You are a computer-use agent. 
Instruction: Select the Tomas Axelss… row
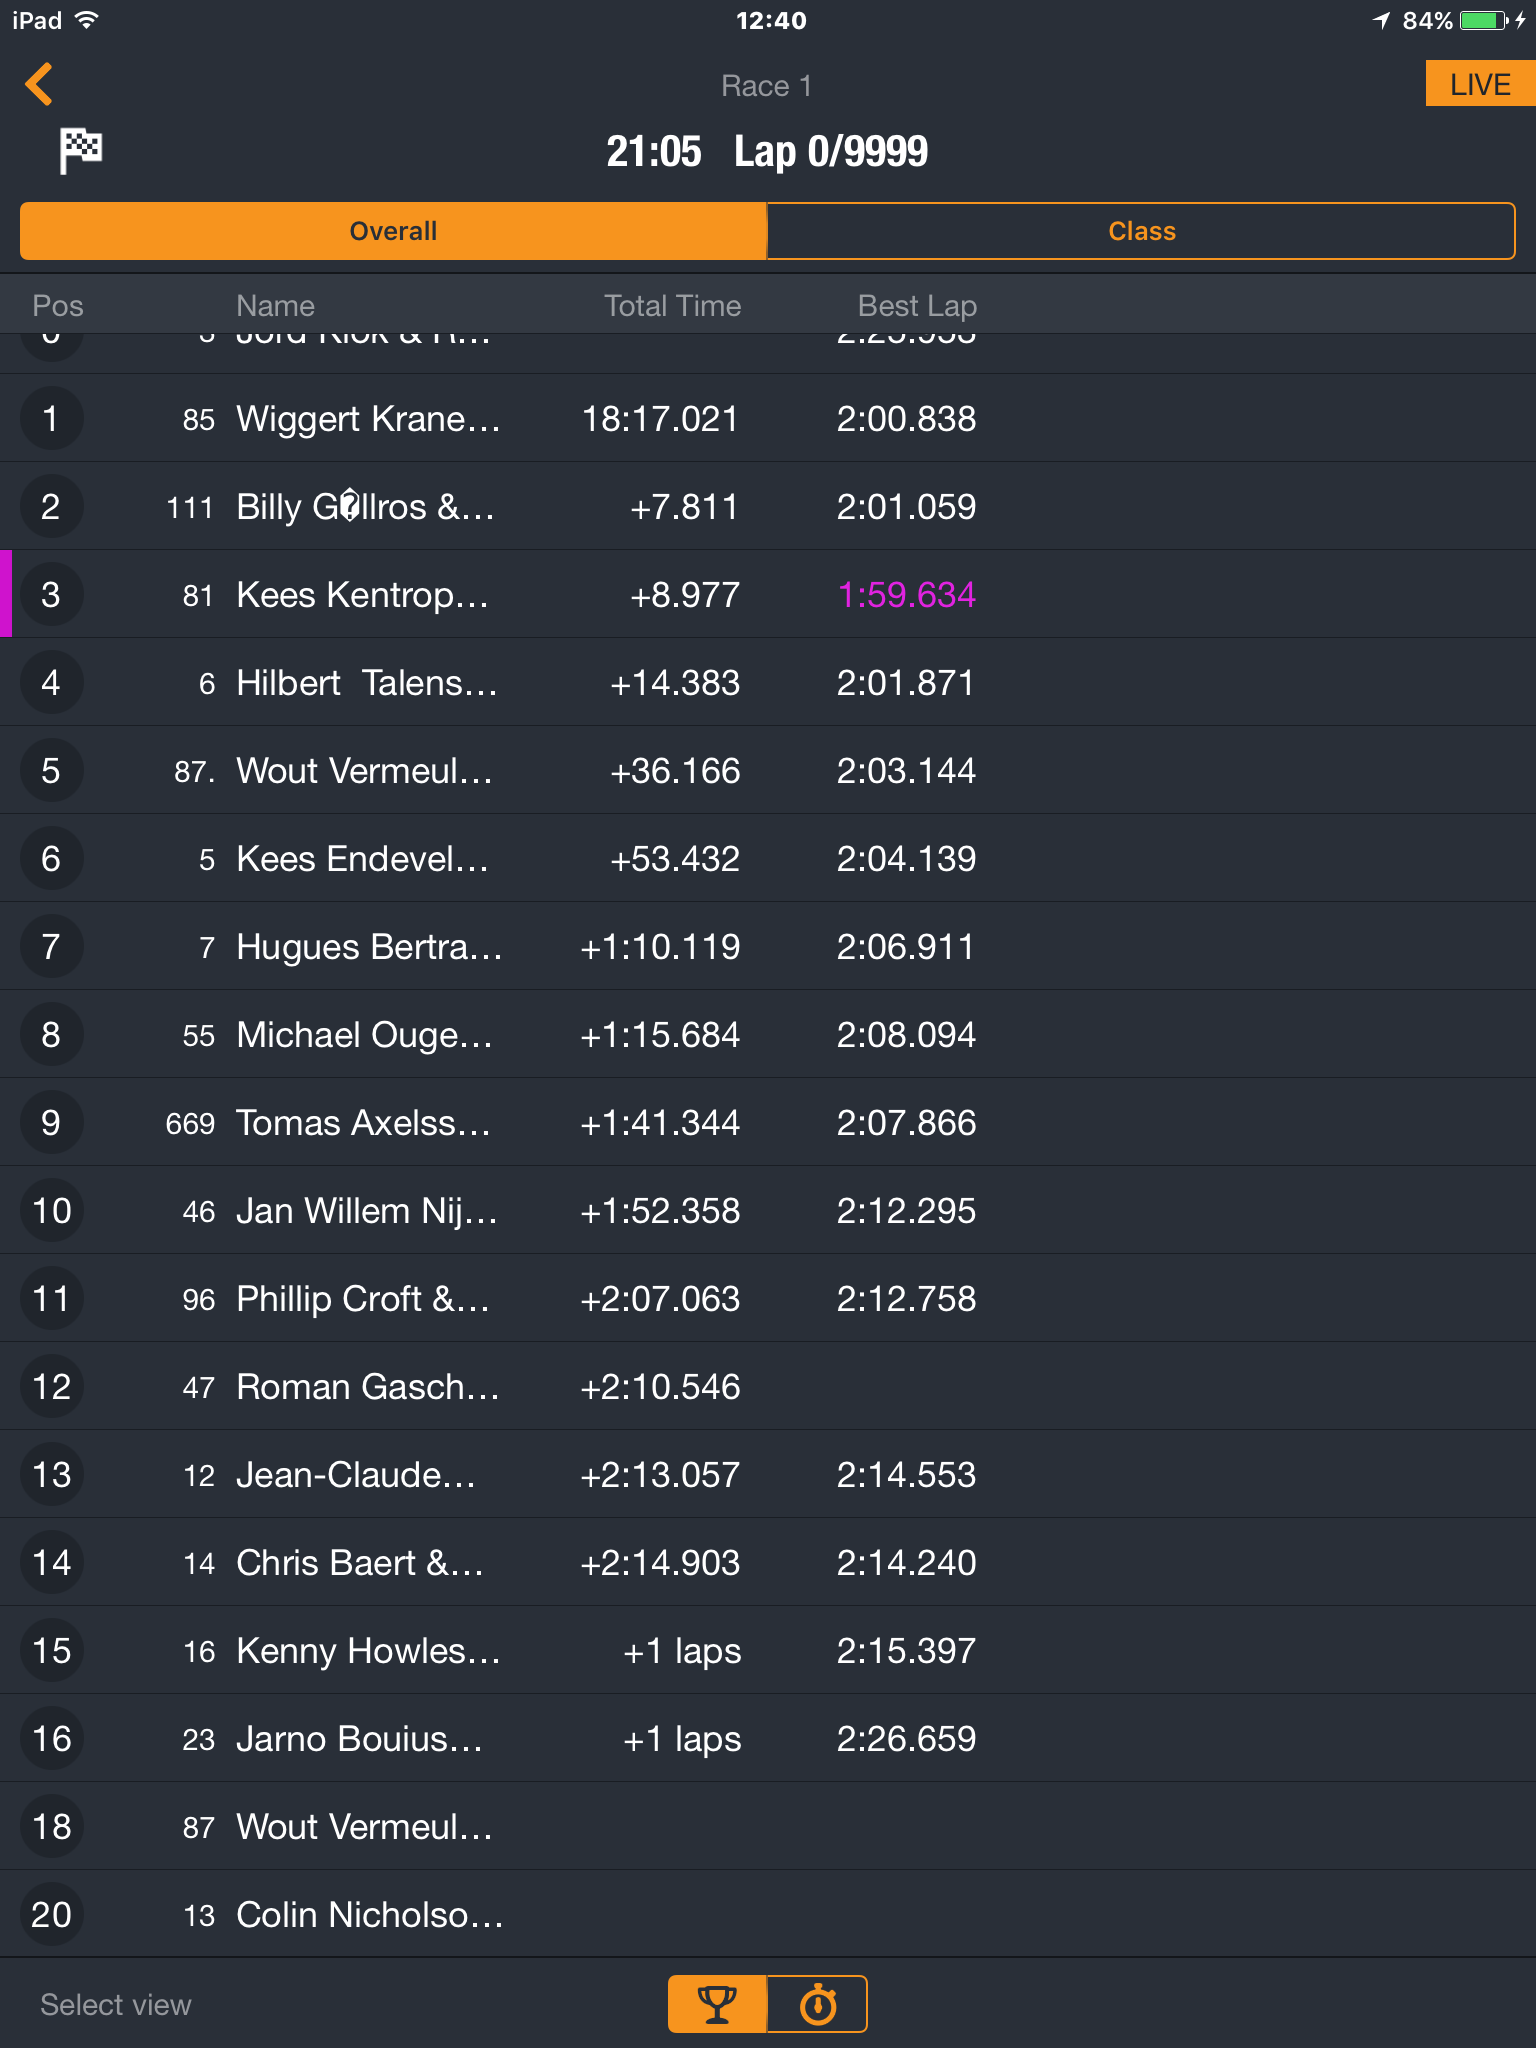[x=768, y=1122]
